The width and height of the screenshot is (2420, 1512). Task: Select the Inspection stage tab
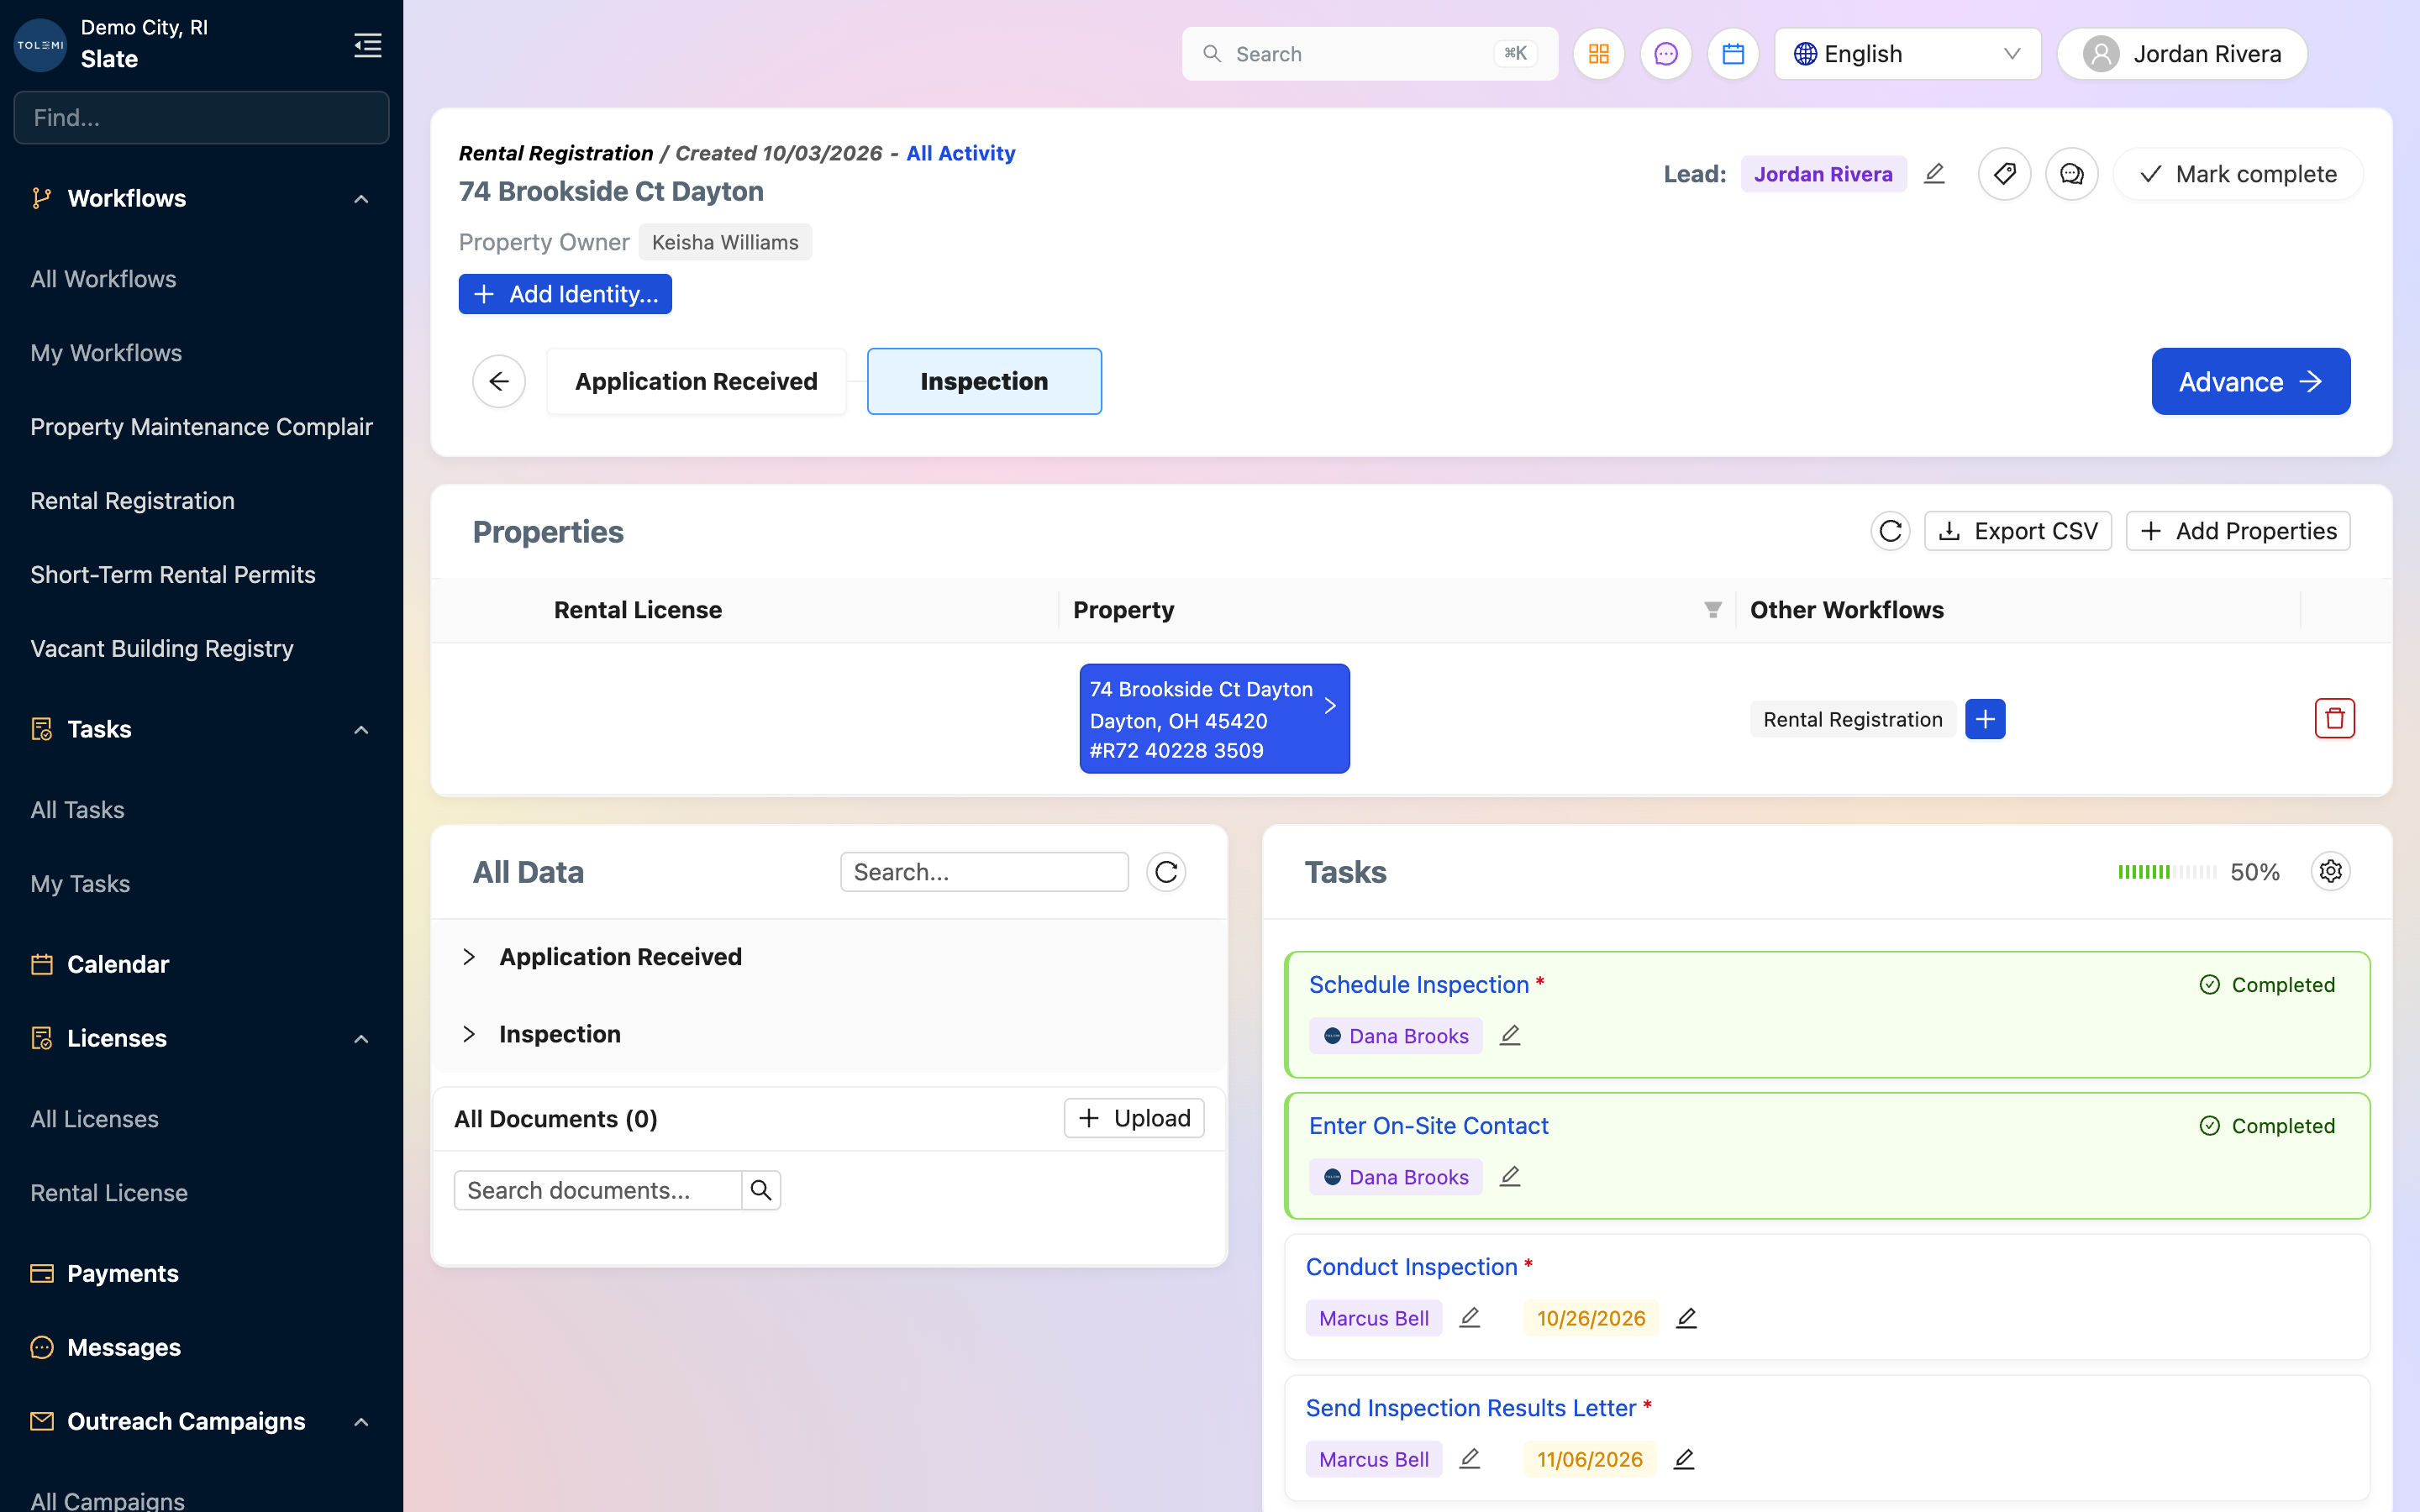point(984,381)
